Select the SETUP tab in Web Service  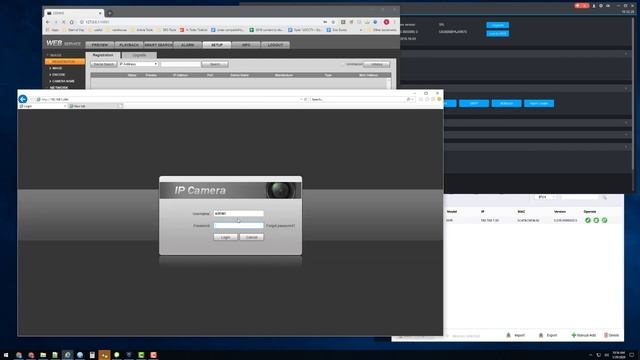[x=217, y=45]
